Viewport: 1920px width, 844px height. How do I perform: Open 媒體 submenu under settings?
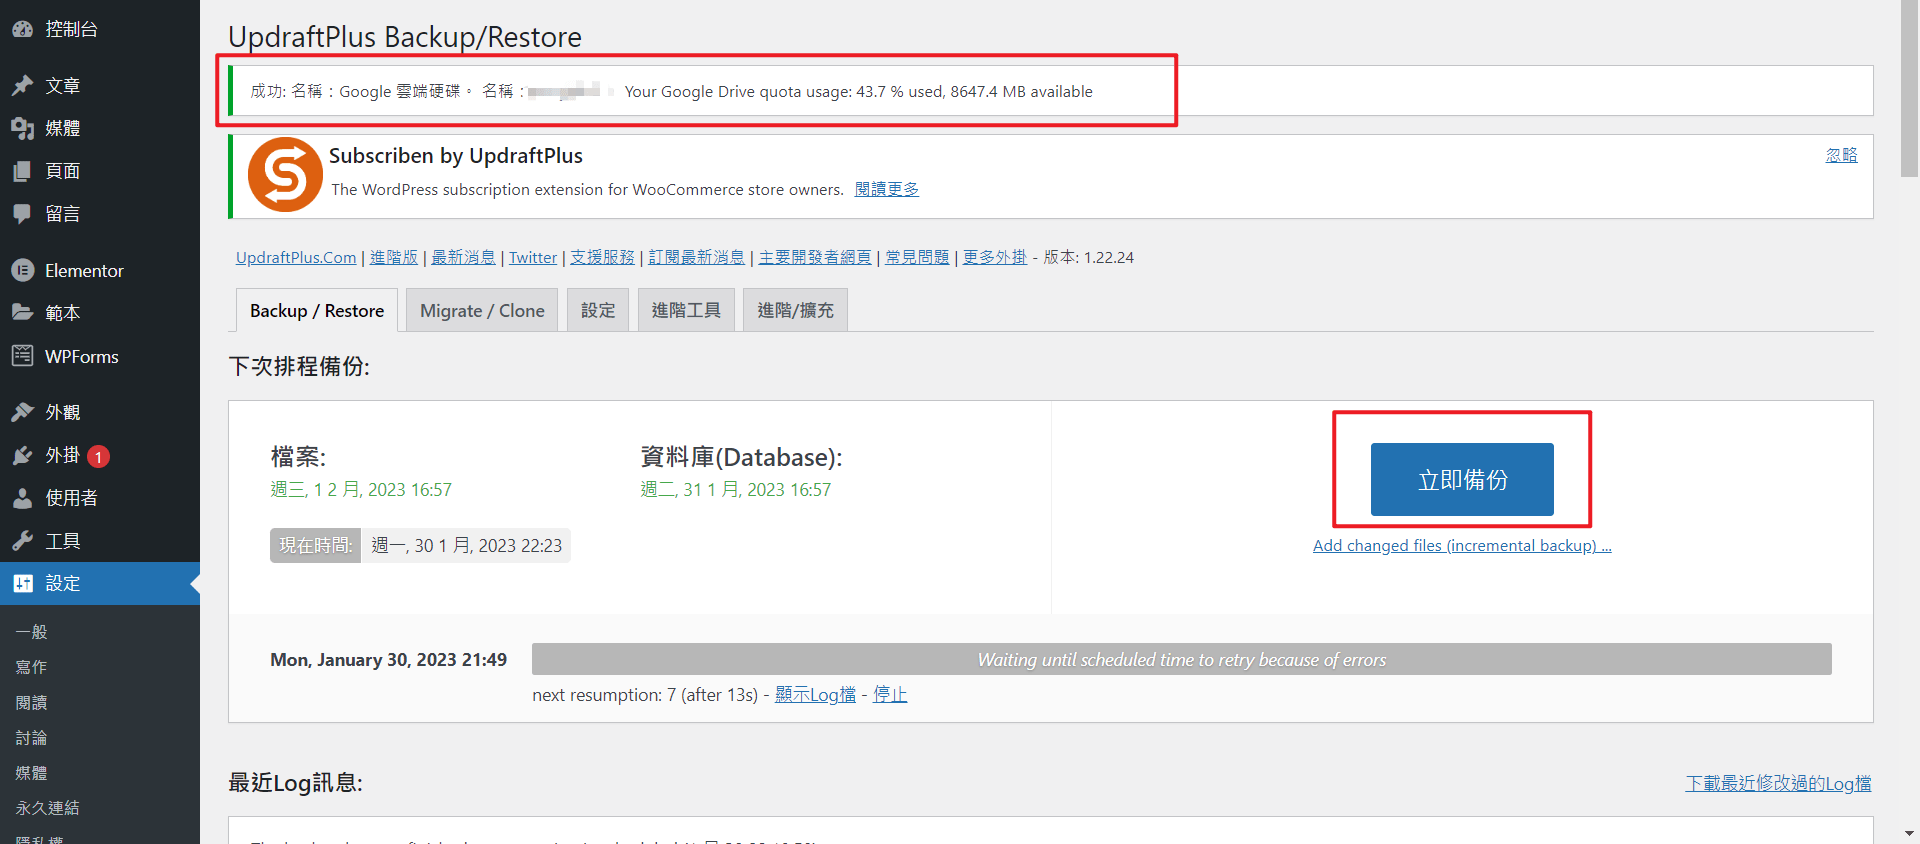(x=32, y=773)
